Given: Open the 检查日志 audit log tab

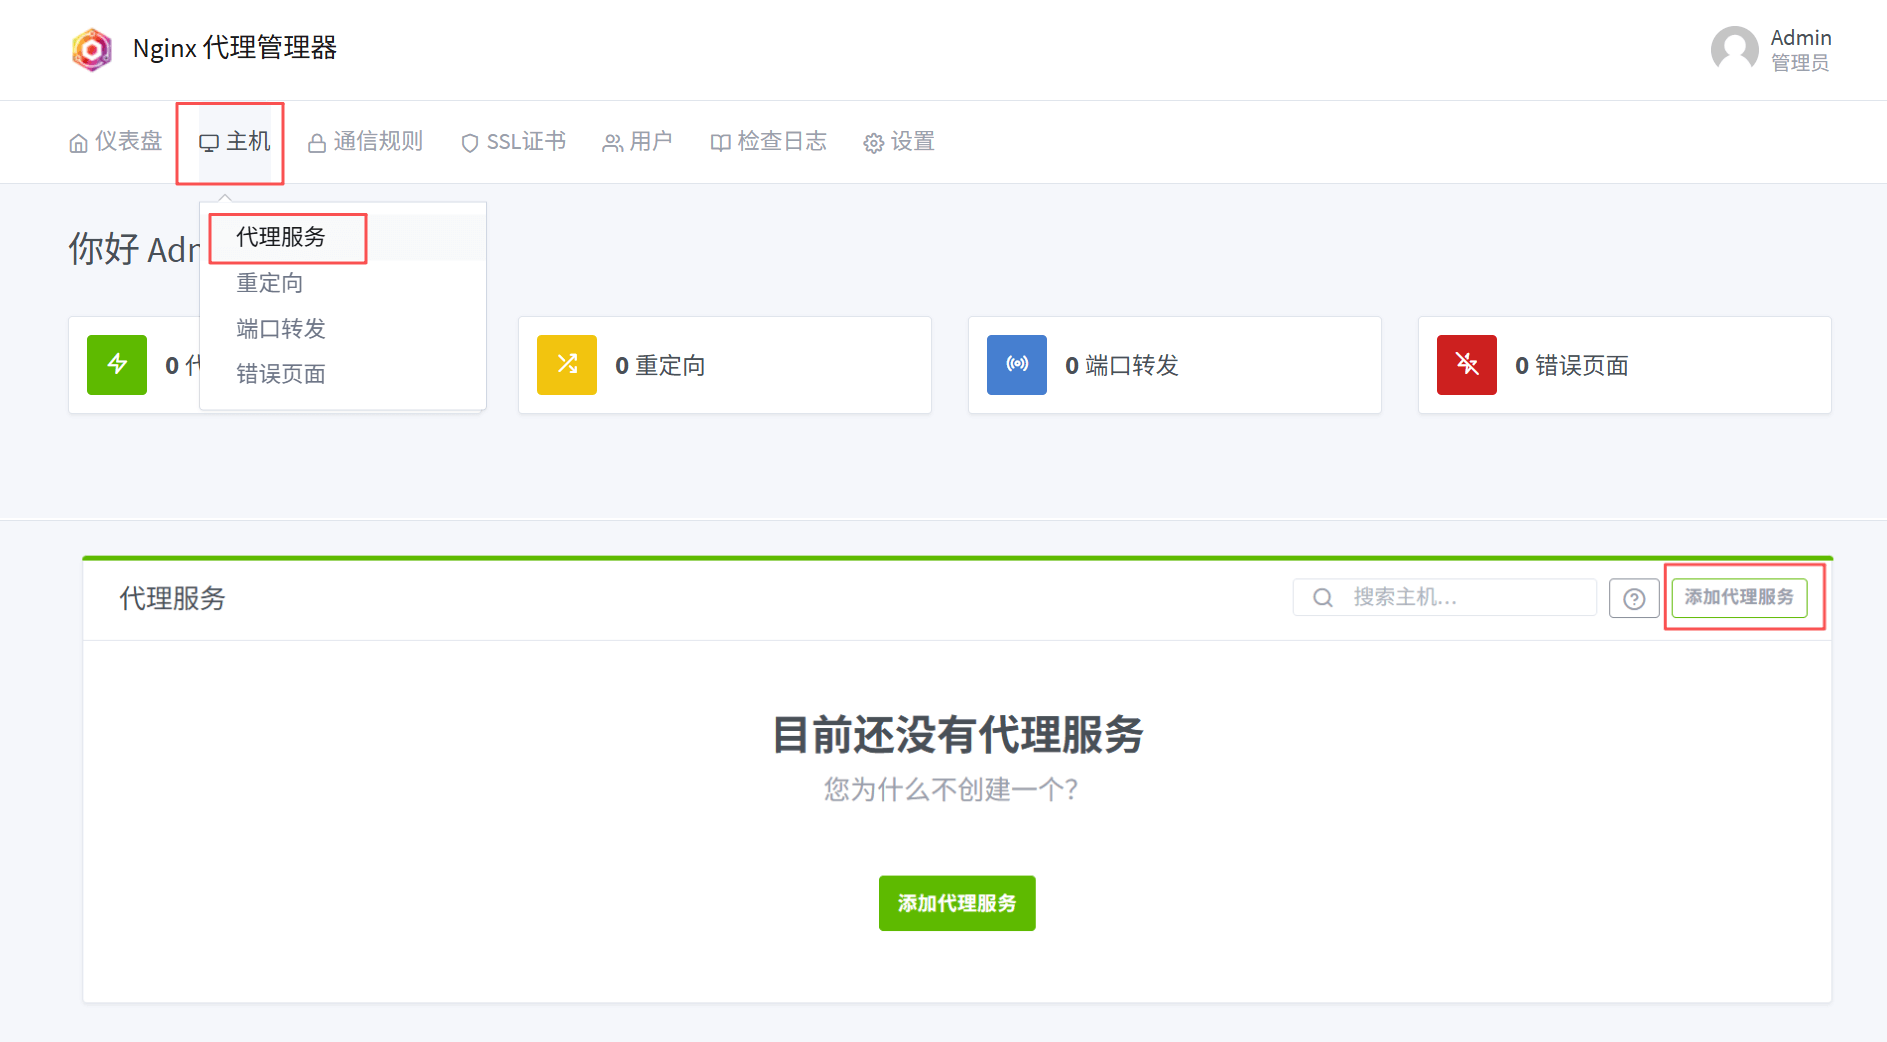Looking at the screenshot, I should 769,142.
